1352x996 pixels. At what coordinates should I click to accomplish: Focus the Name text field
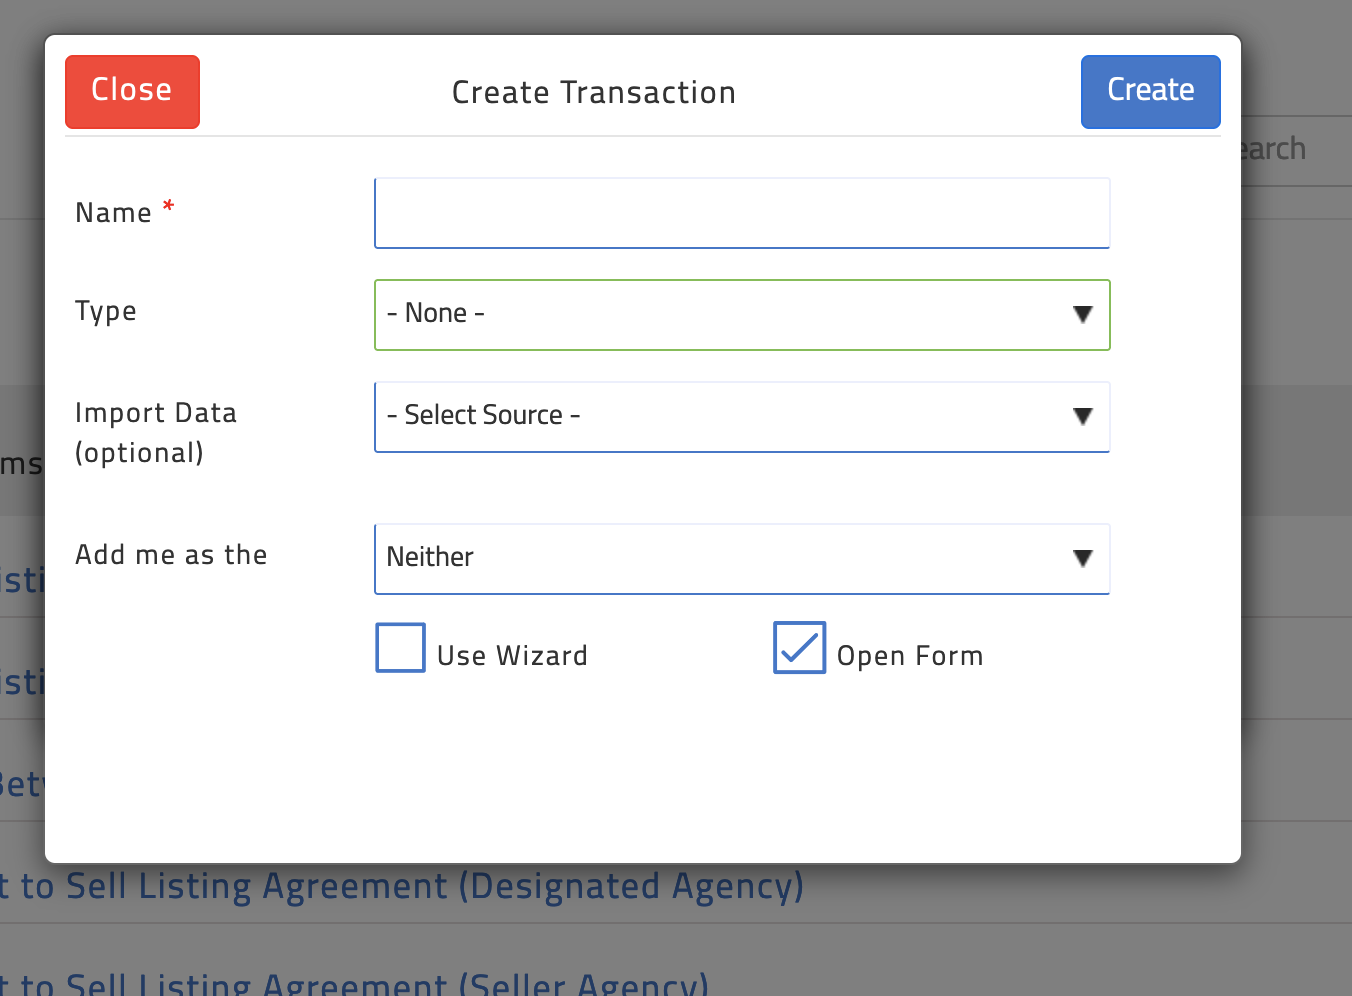(x=742, y=213)
